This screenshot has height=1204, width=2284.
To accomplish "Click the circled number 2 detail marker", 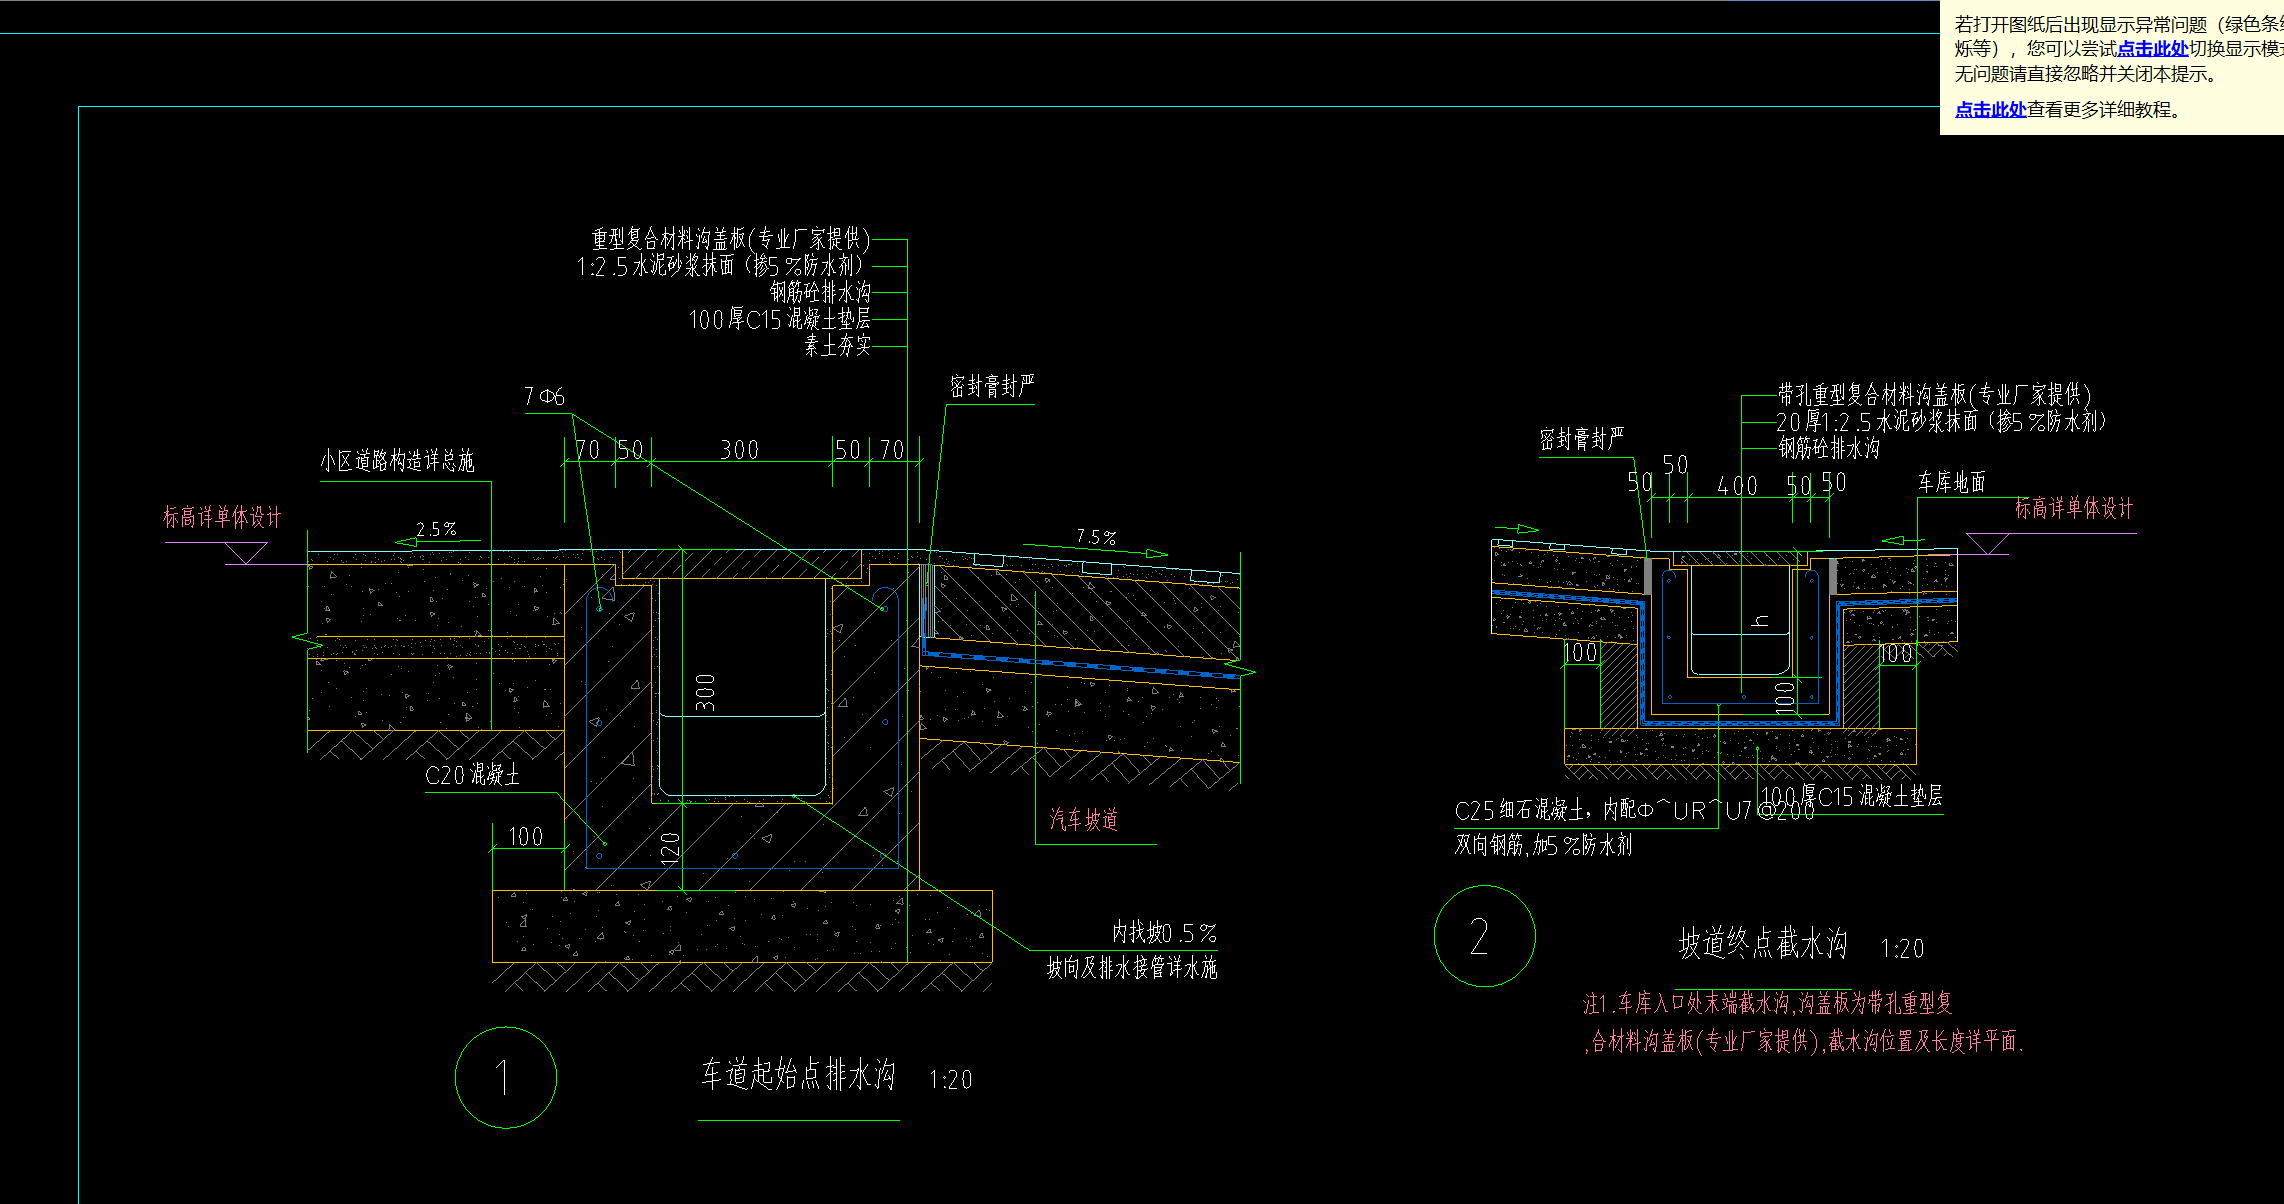I will click(1484, 937).
